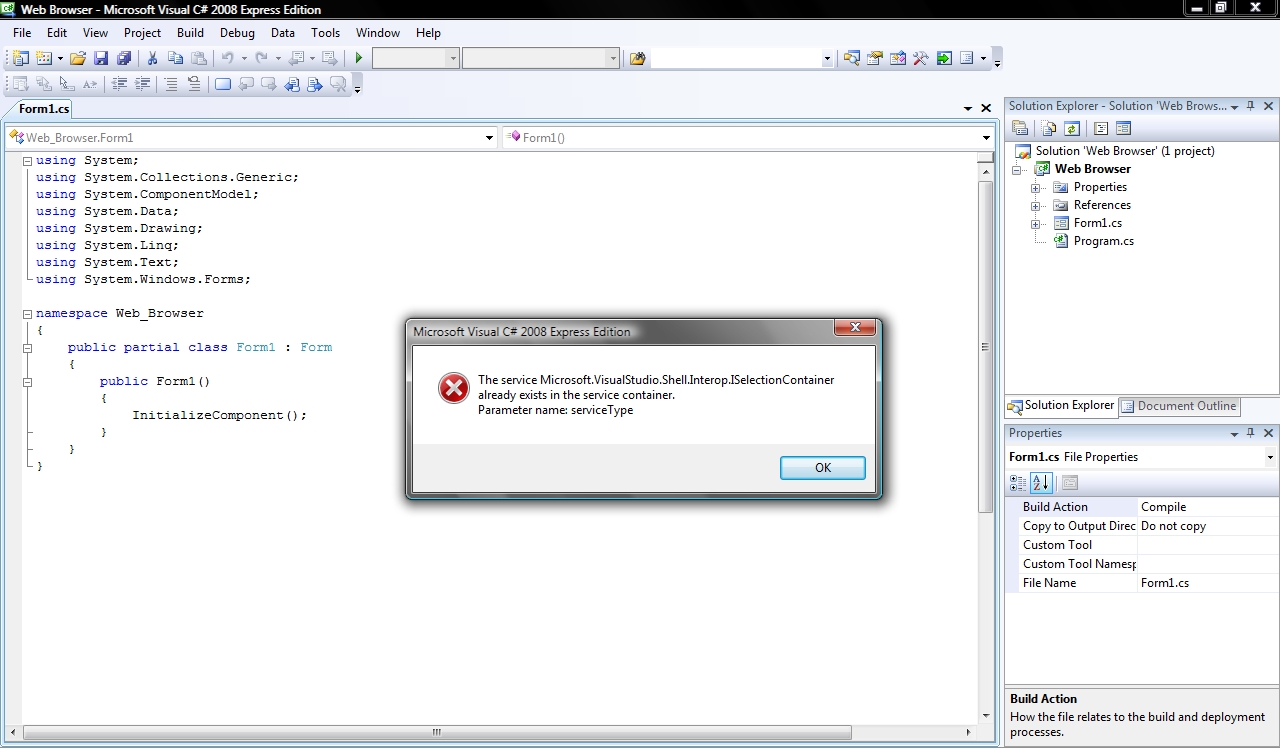Screen dimensions: 1280x749
Task: Save Form1.cs with the floppy disk icon
Action: [x=101, y=59]
